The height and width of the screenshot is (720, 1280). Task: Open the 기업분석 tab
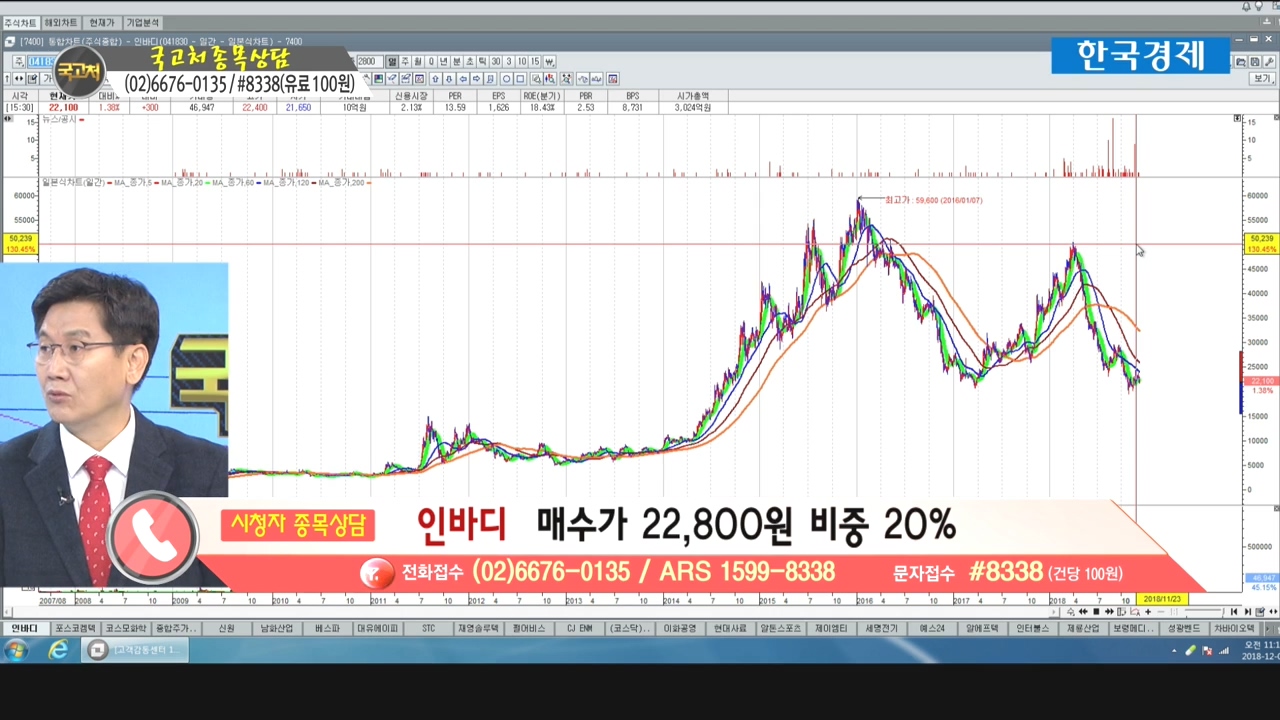143,22
